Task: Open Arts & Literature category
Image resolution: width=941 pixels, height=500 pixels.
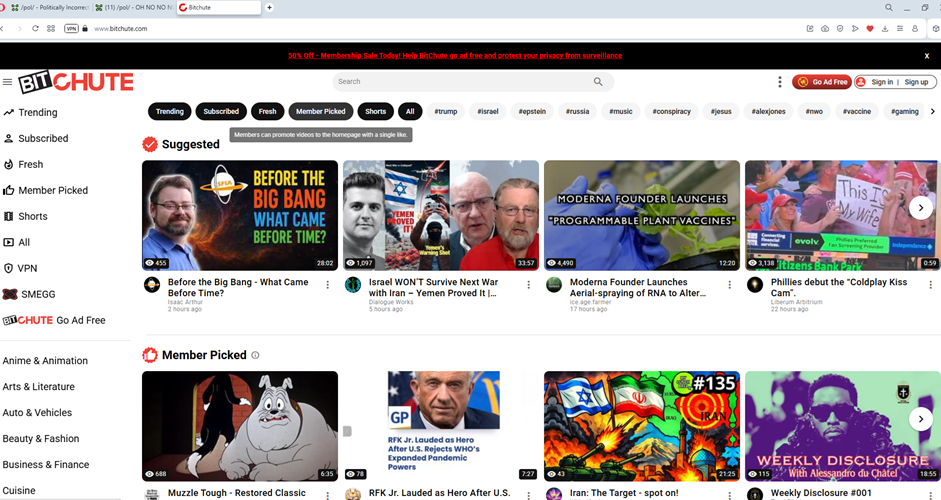Action: point(38,387)
